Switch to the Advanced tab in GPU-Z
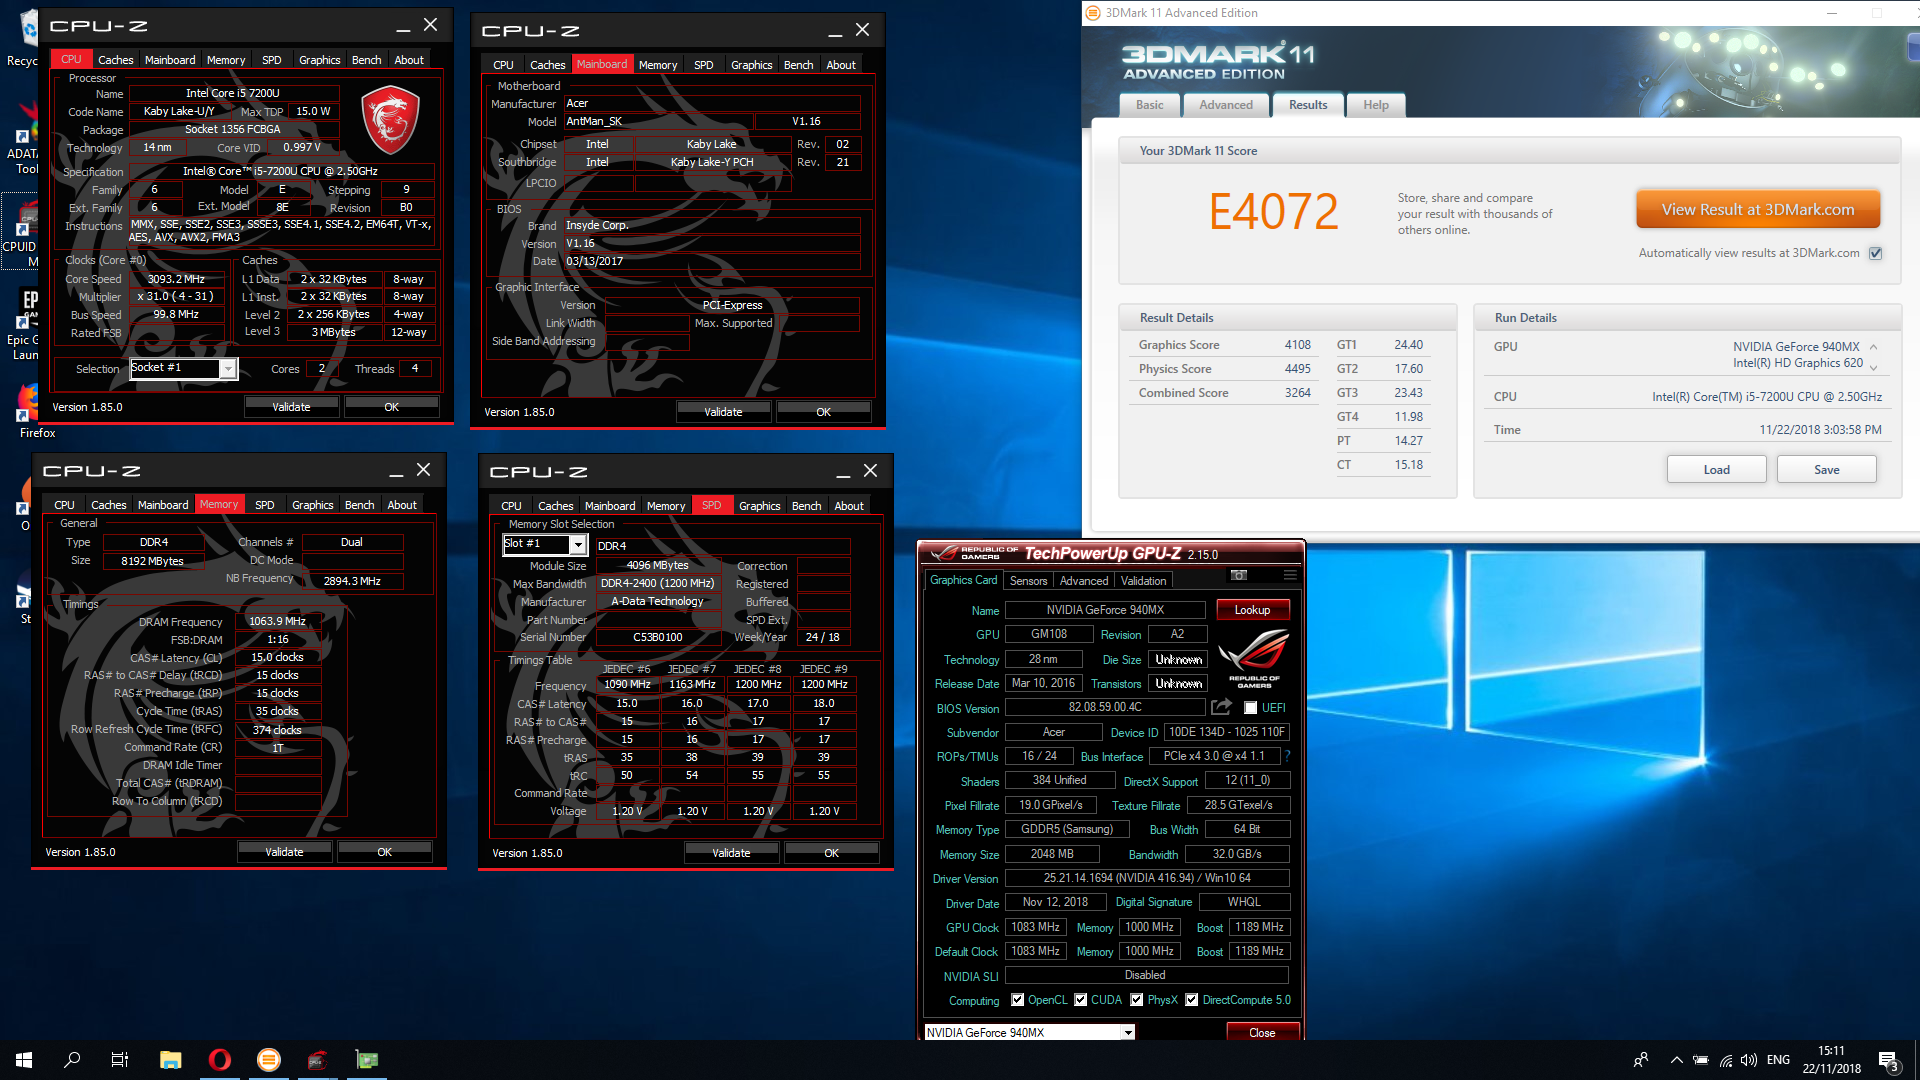 (1084, 581)
